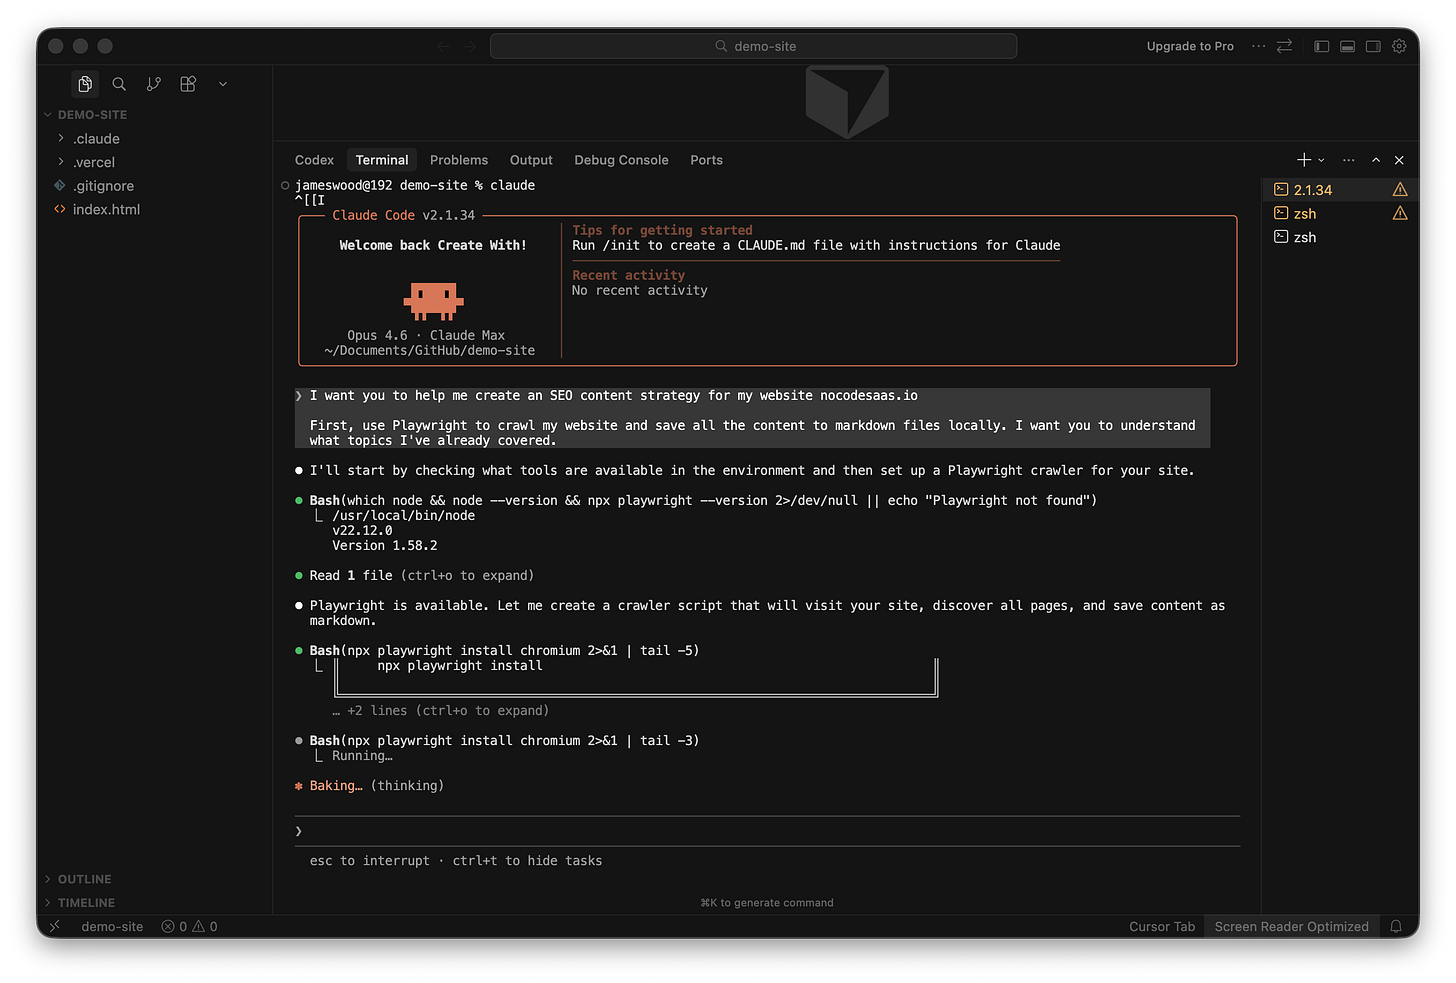Select the zsh terminal without warning icon
The image size is (1456, 983).
1304,237
